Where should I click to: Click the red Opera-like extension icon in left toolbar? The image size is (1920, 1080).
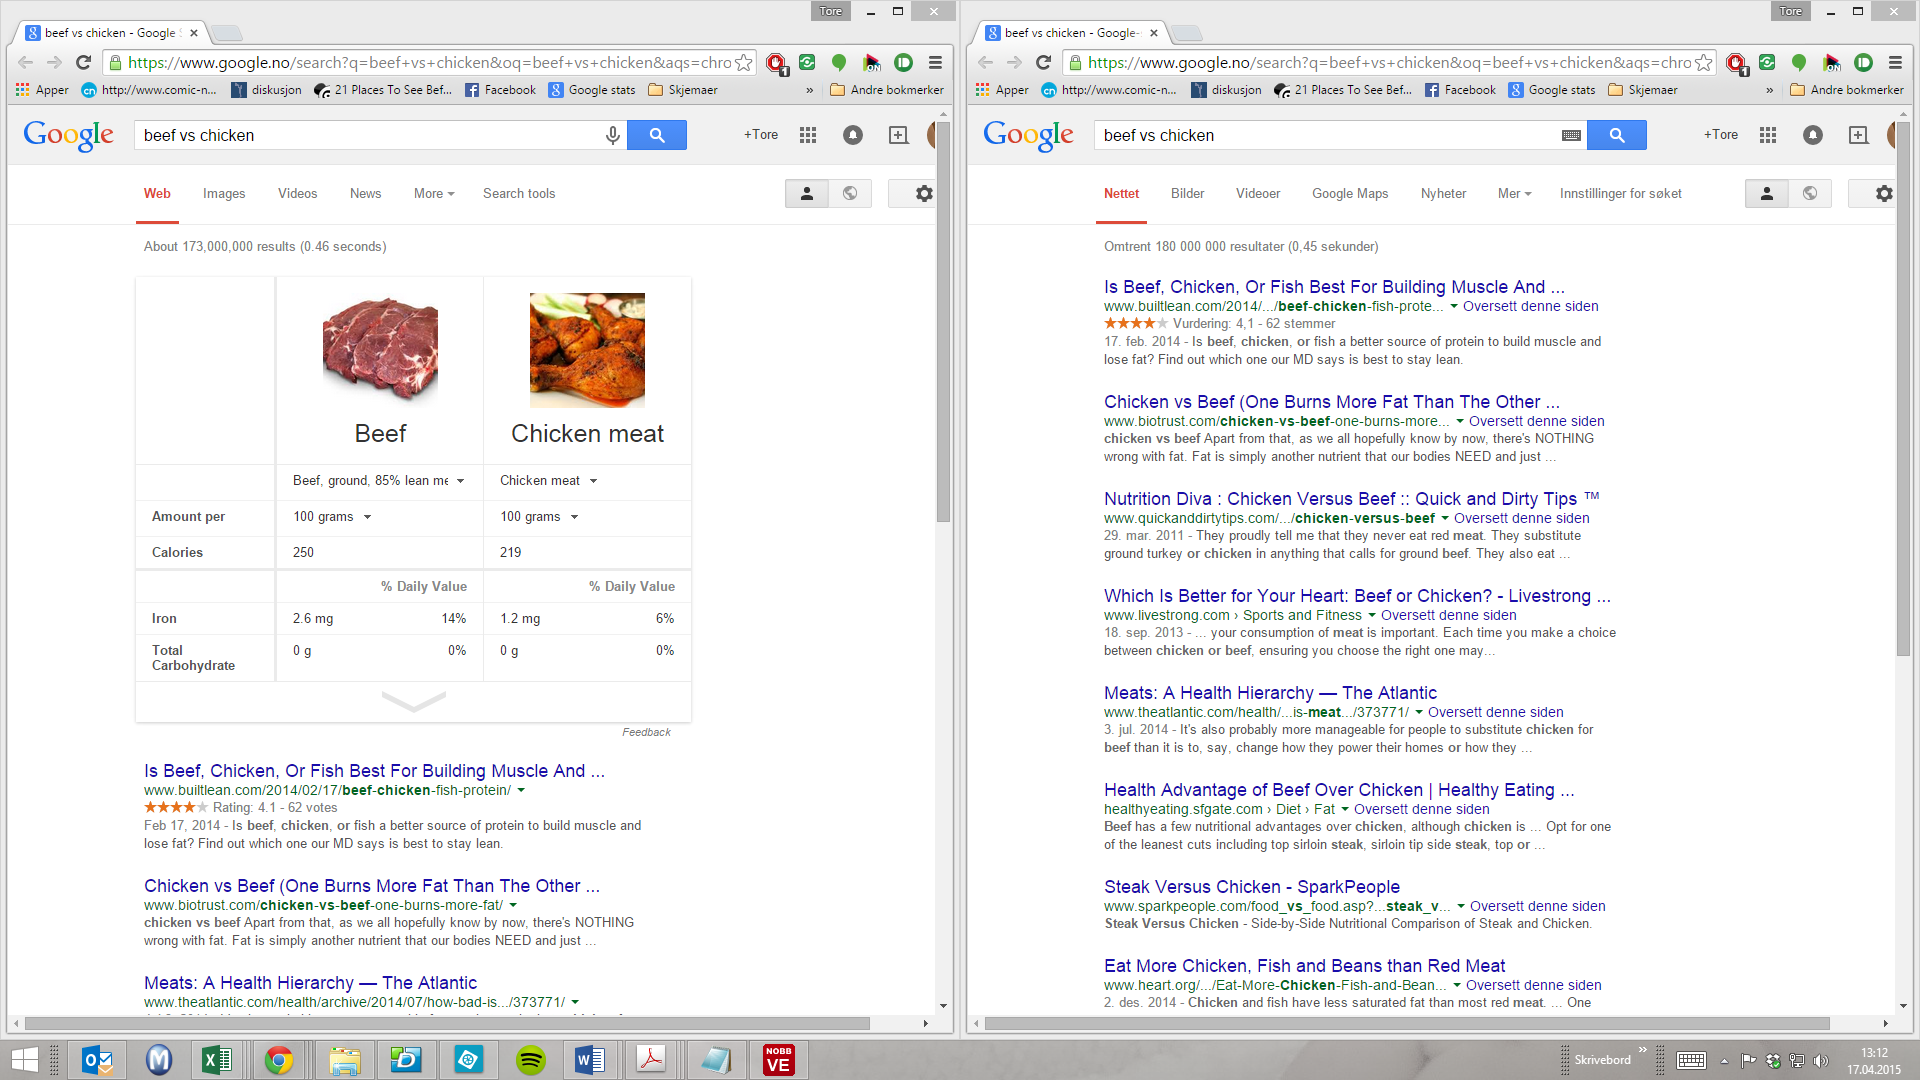coord(776,63)
